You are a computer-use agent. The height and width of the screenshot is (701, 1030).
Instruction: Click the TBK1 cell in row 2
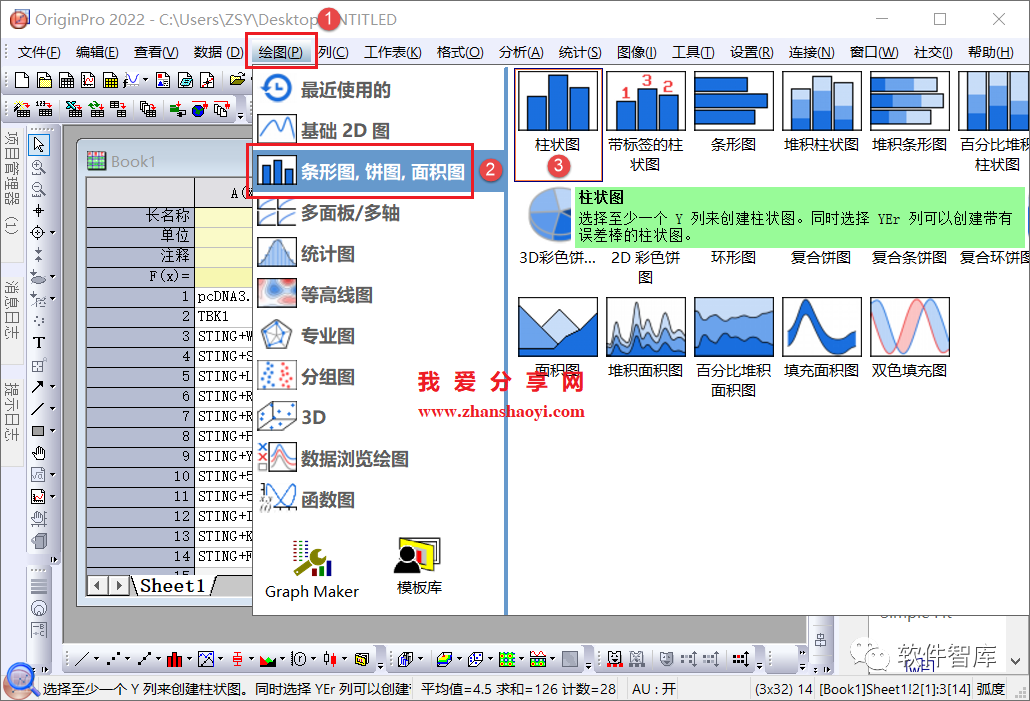[x=224, y=316]
